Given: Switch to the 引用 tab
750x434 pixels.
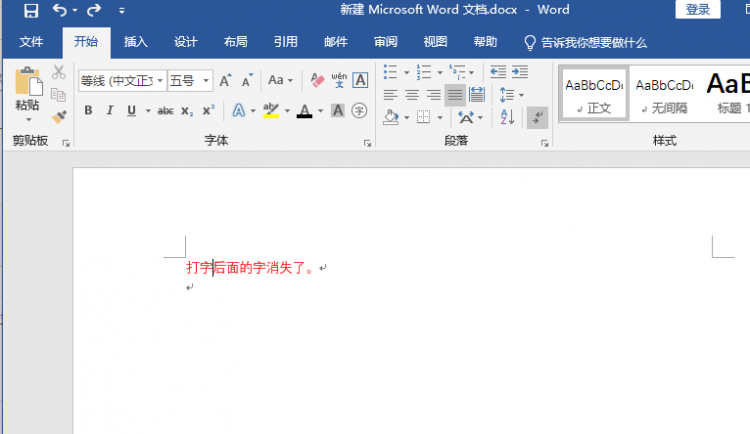Looking at the screenshot, I should pyautogui.click(x=286, y=42).
